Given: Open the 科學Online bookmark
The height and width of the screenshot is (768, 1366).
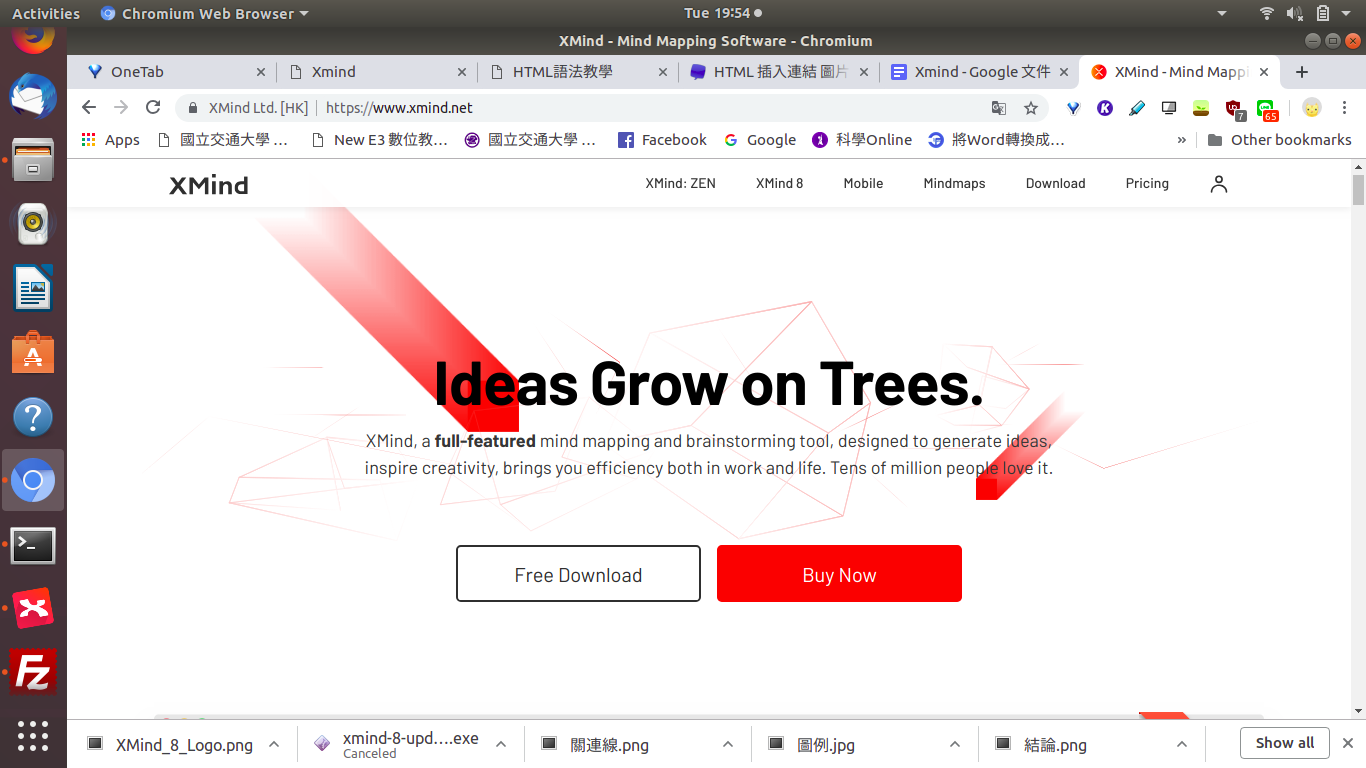Looking at the screenshot, I should [x=862, y=140].
